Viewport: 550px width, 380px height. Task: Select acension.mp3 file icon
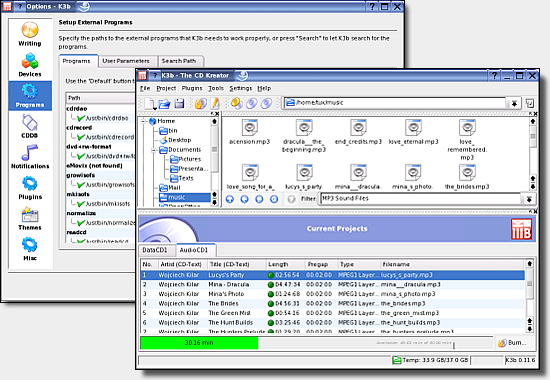click(250, 127)
